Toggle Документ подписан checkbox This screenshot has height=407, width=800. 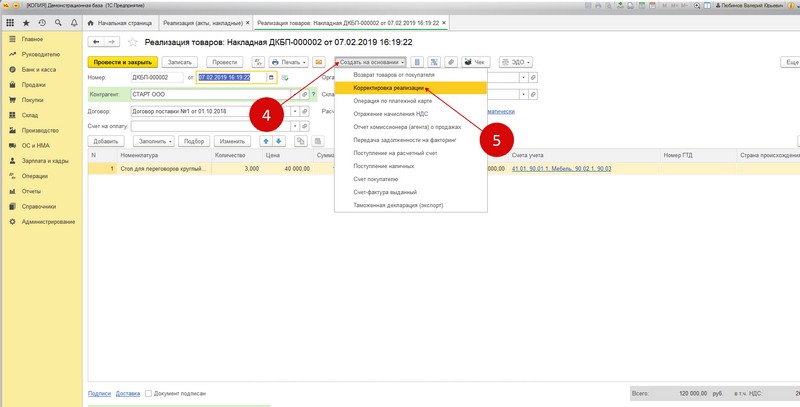[148, 394]
